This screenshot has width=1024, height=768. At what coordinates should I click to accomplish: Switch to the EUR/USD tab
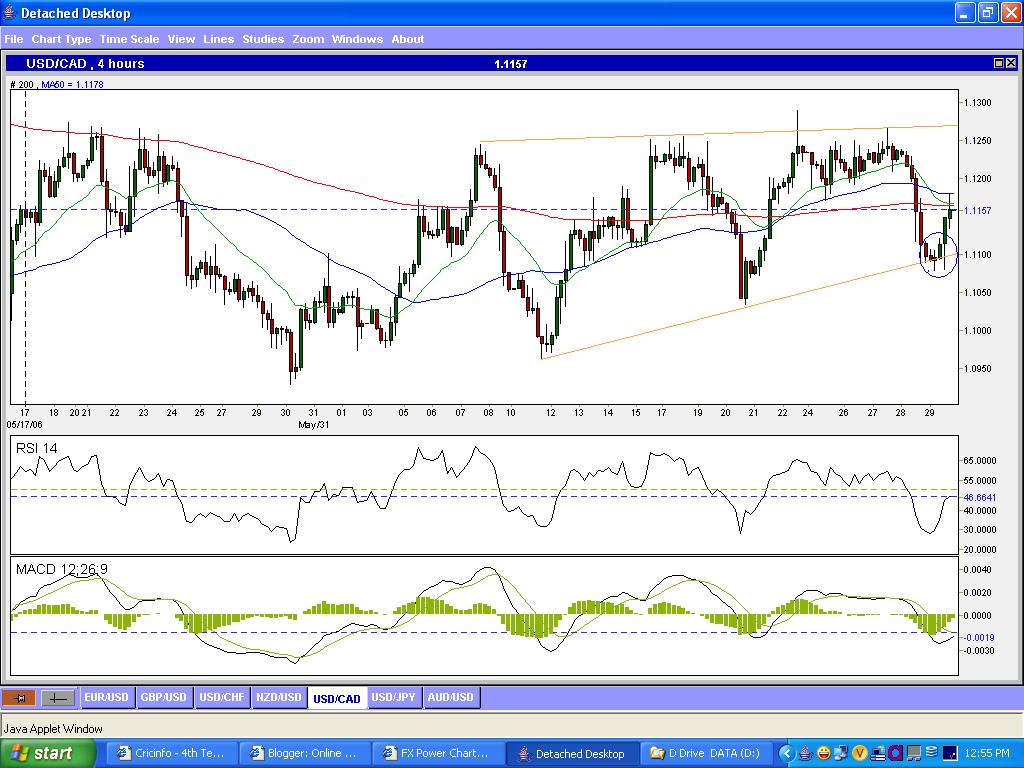(106, 697)
